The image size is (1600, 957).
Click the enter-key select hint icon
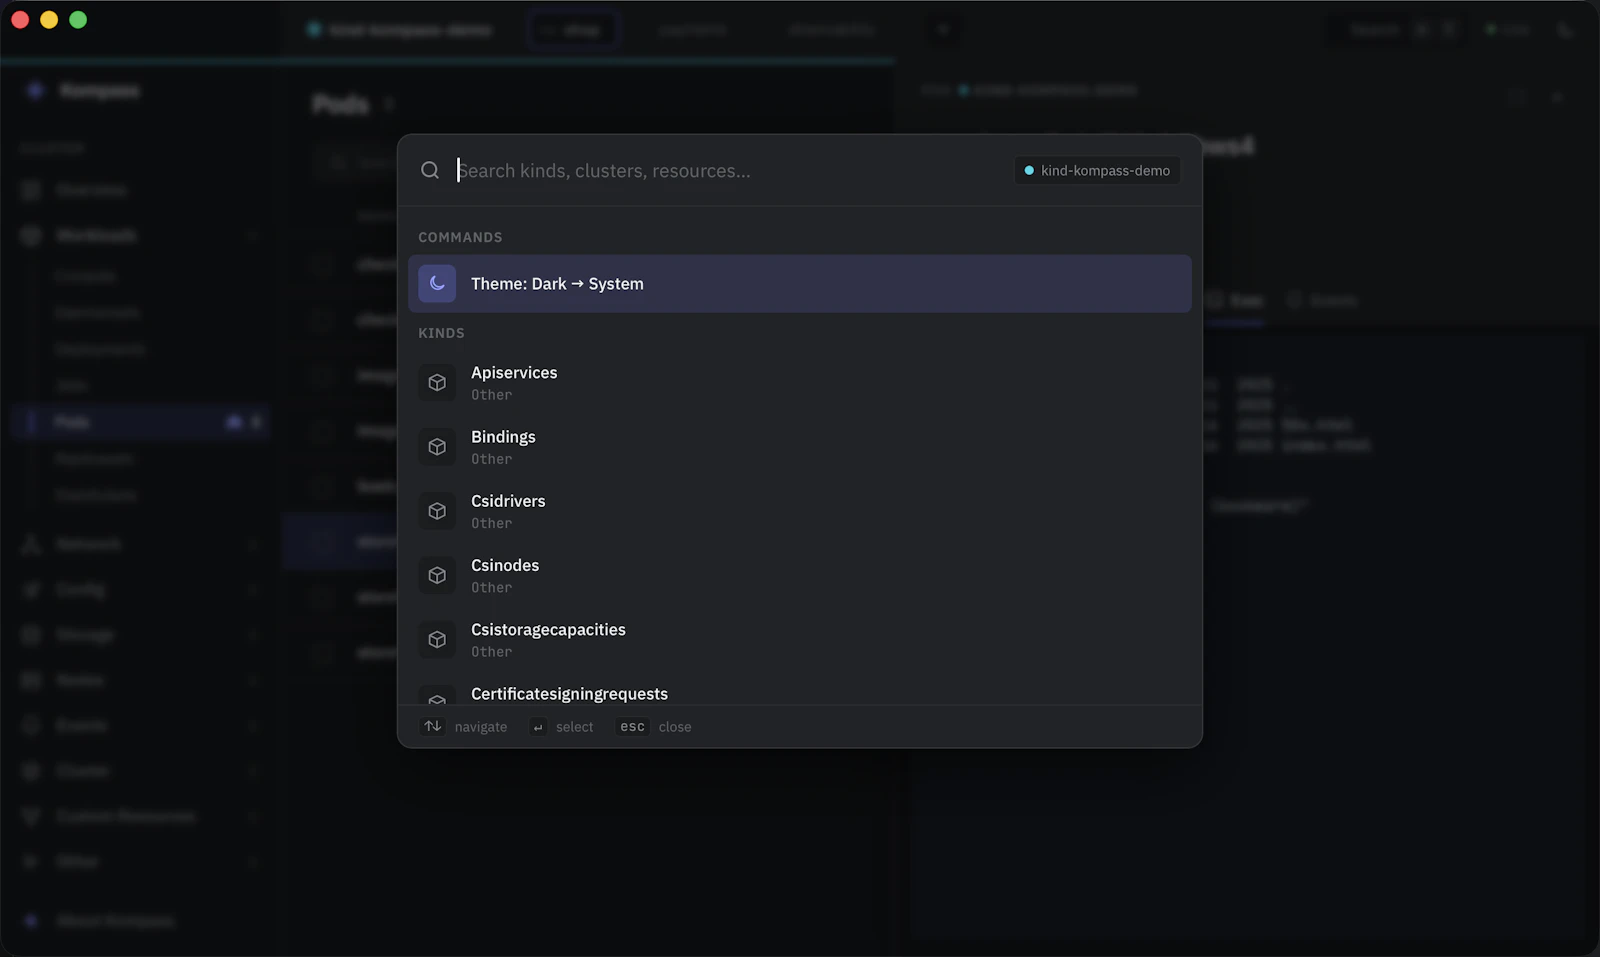pyautogui.click(x=538, y=727)
